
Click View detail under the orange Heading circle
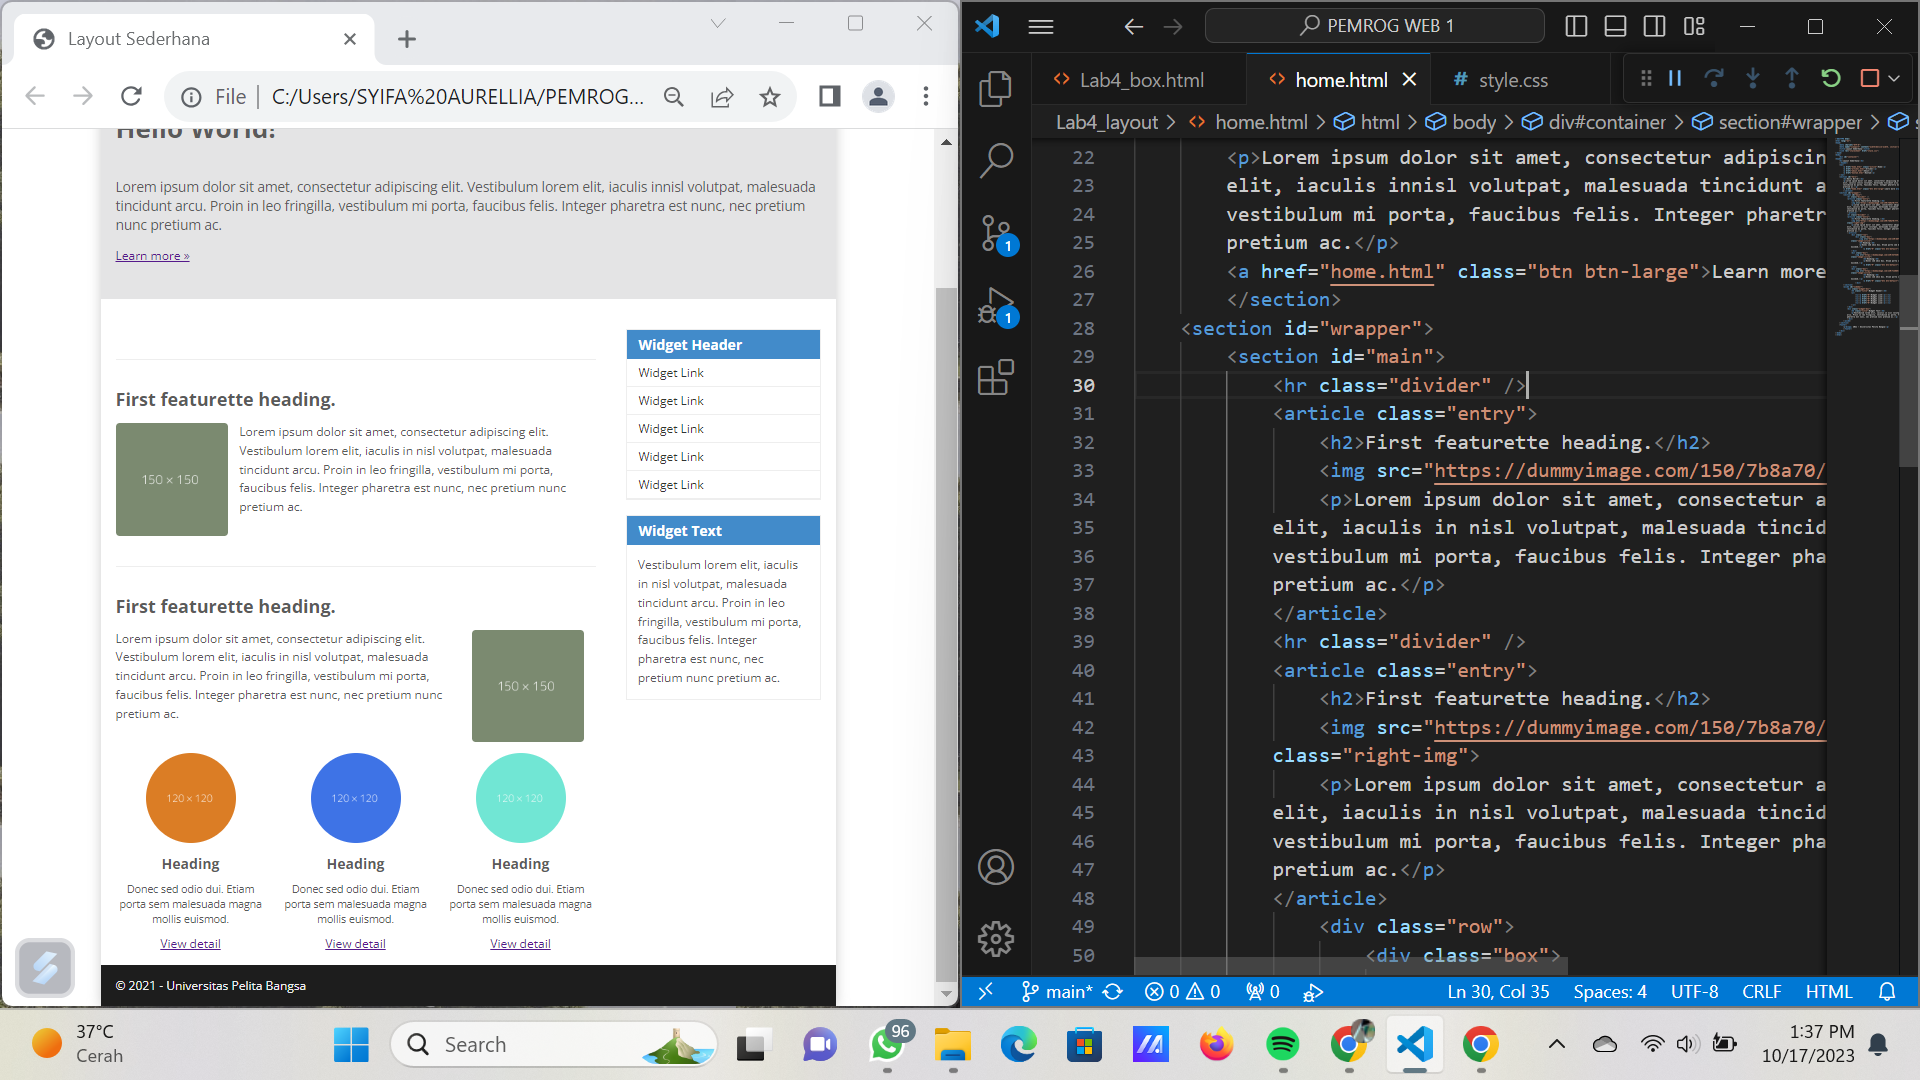pyautogui.click(x=190, y=943)
